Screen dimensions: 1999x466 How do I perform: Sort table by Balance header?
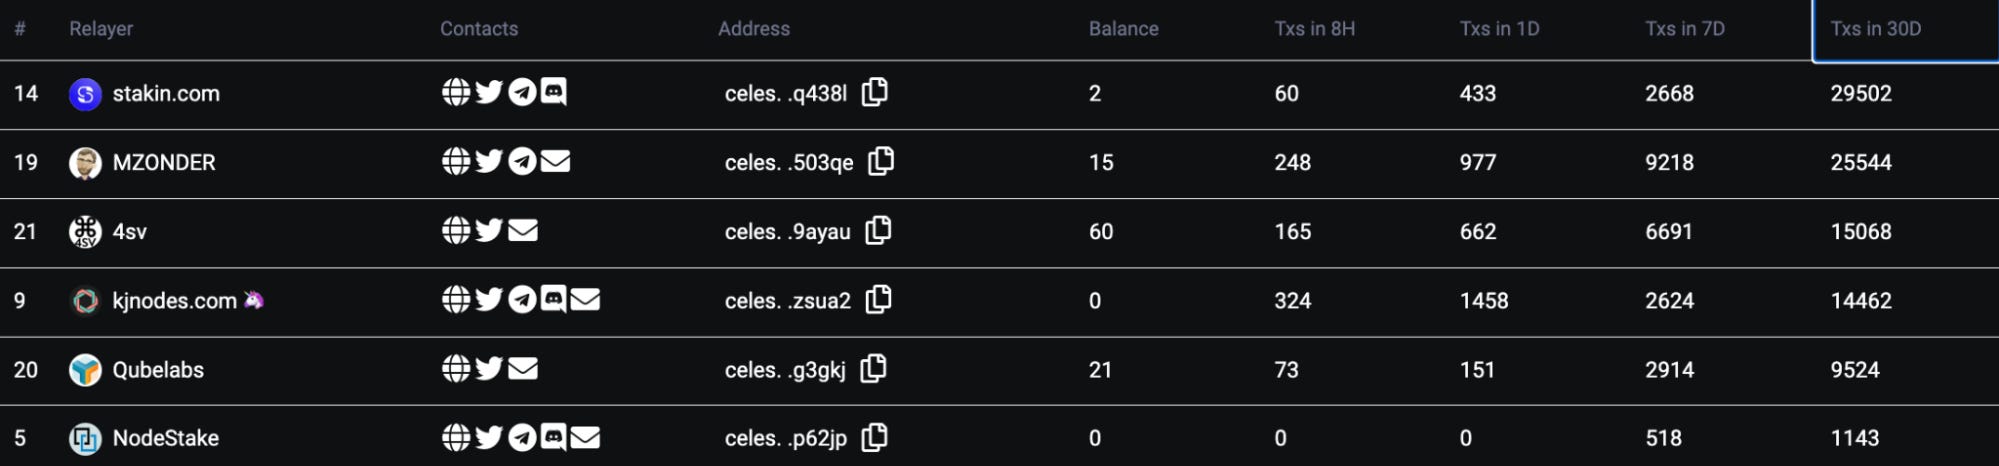tap(1124, 29)
